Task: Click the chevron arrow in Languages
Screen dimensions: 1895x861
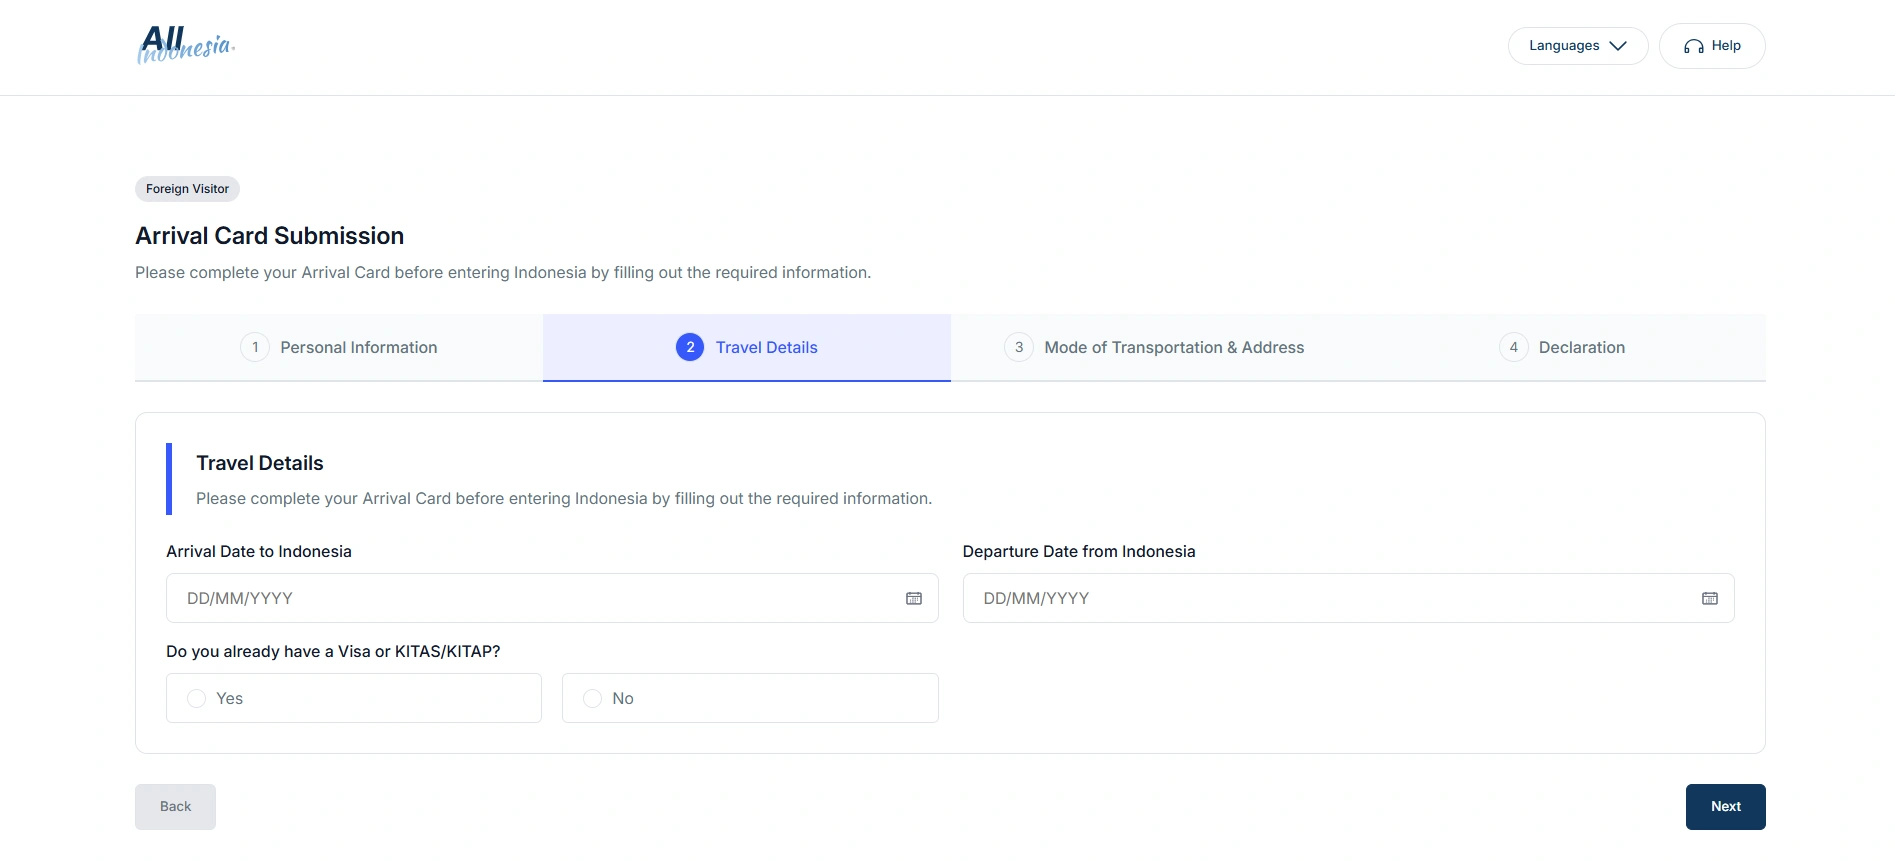Action: click(1618, 46)
